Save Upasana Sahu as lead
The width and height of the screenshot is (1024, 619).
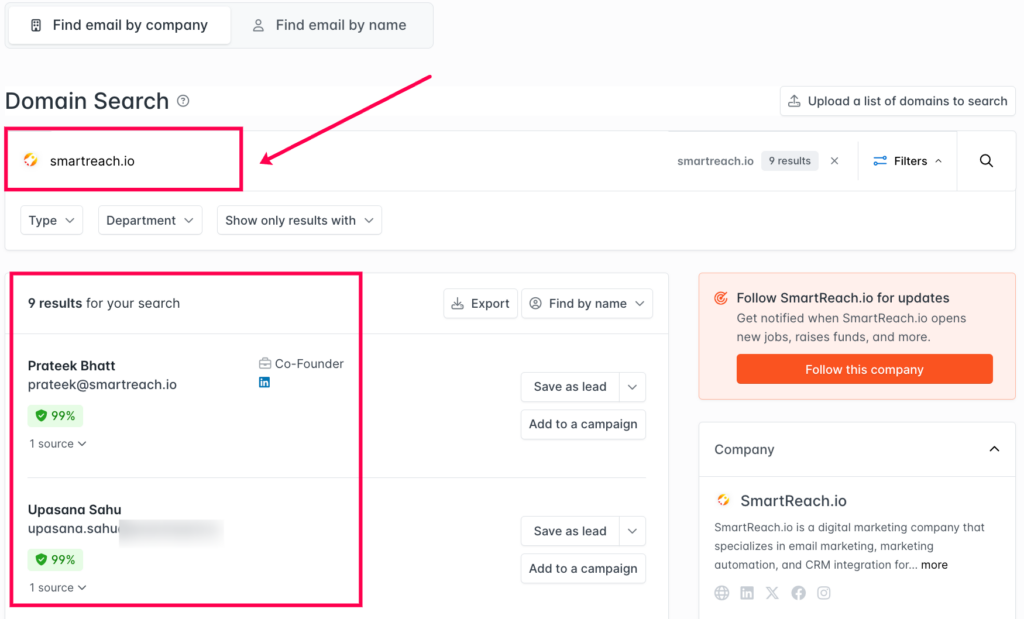pyautogui.click(x=569, y=531)
